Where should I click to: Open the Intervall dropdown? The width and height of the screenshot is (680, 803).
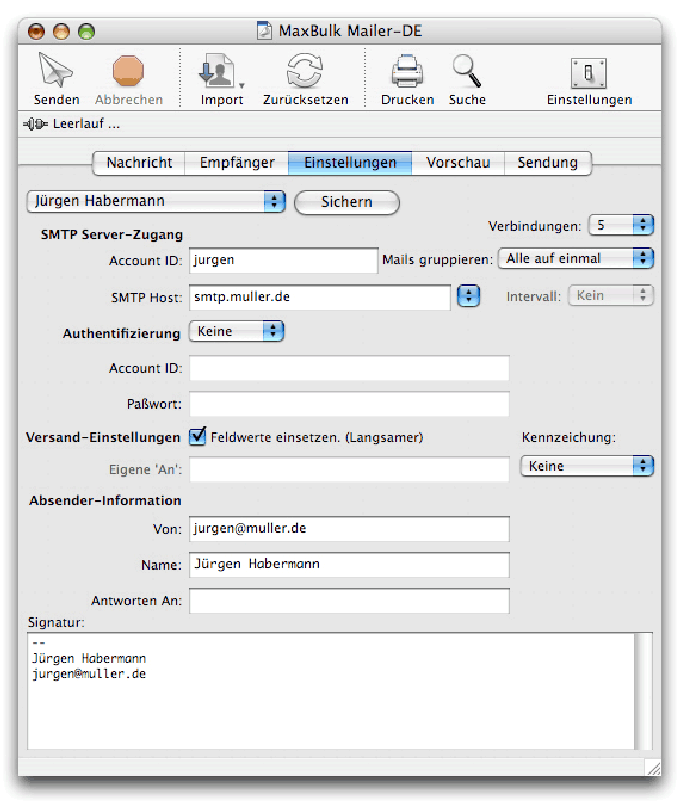(610, 295)
